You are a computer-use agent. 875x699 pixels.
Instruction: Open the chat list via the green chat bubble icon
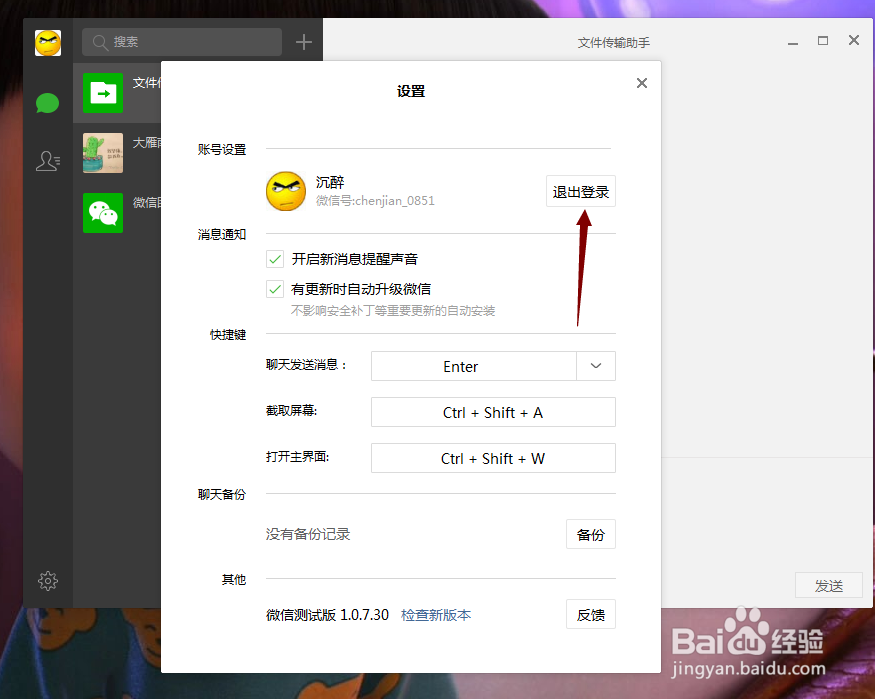[x=47, y=103]
